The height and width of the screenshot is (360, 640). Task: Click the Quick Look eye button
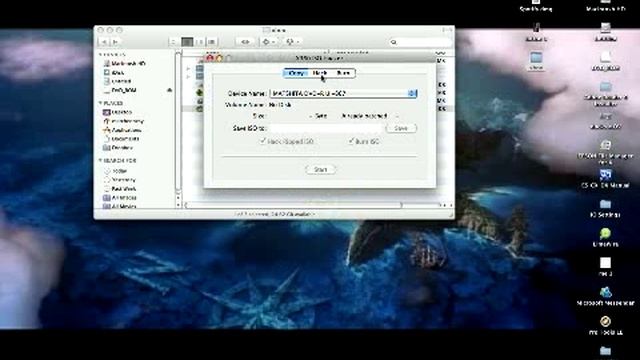(245, 42)
